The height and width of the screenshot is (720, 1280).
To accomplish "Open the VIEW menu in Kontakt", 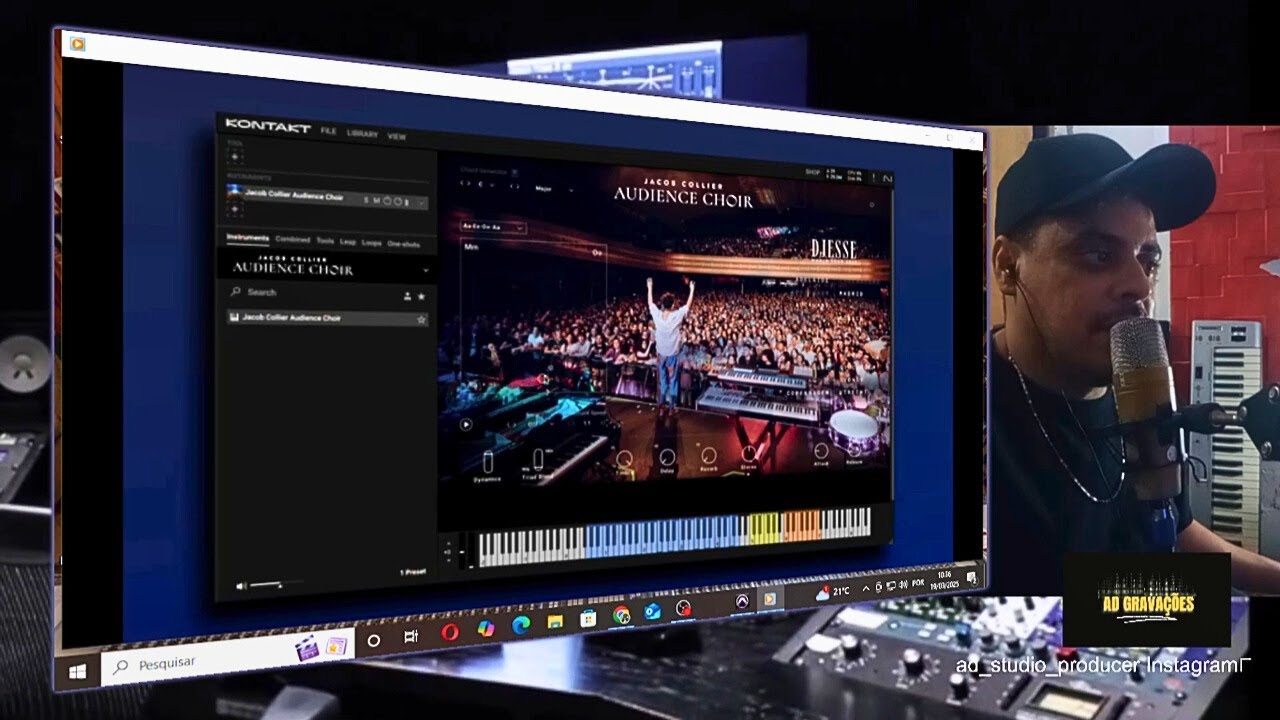I will click(396, 135).
